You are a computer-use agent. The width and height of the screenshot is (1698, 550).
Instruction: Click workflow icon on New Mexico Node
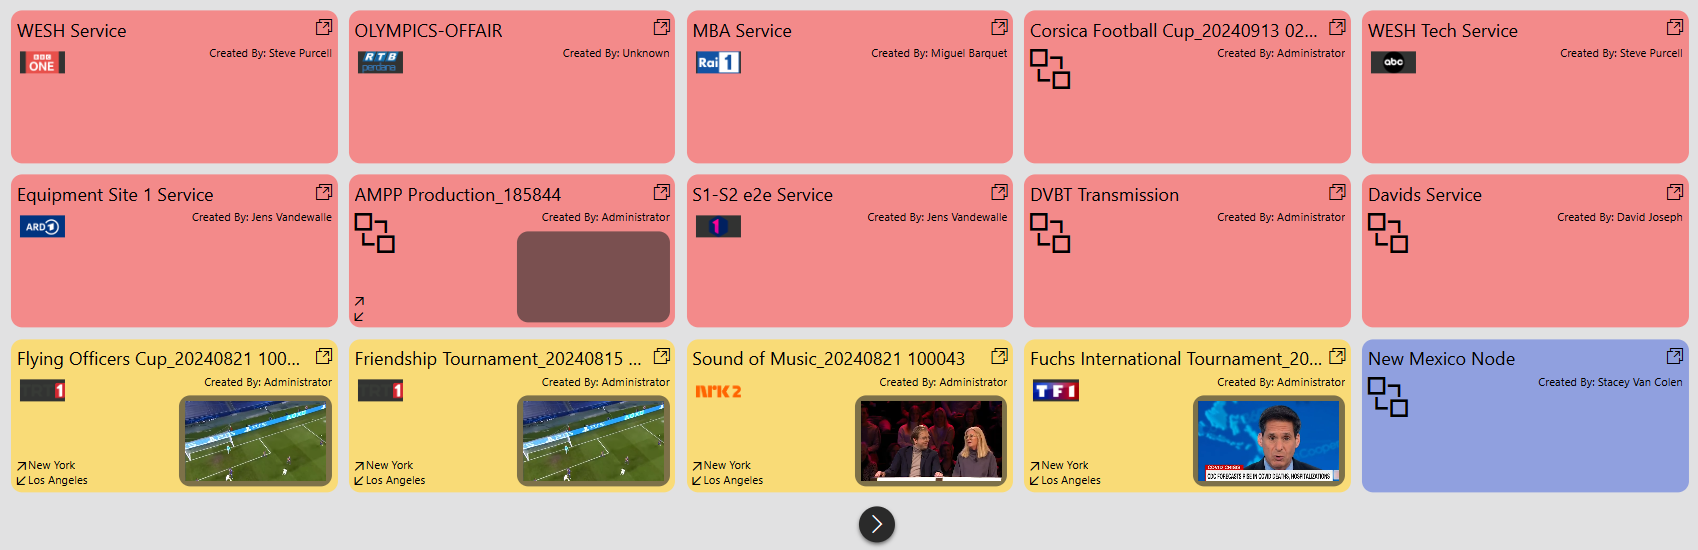click(x=1388, y=397)
